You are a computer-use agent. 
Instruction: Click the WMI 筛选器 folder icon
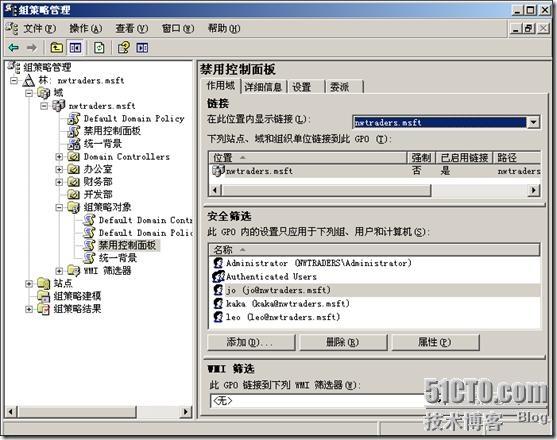[x=74, y=271]
